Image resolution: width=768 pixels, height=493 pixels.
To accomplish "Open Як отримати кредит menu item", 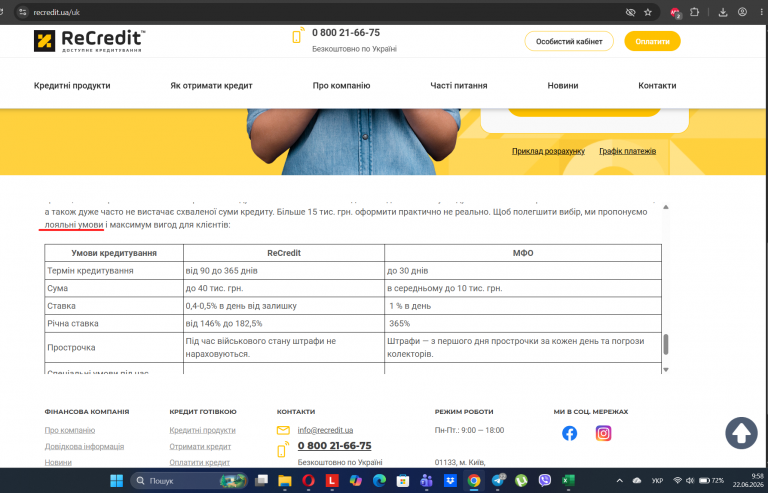I will pyautogui.click(x=211, y=86).
